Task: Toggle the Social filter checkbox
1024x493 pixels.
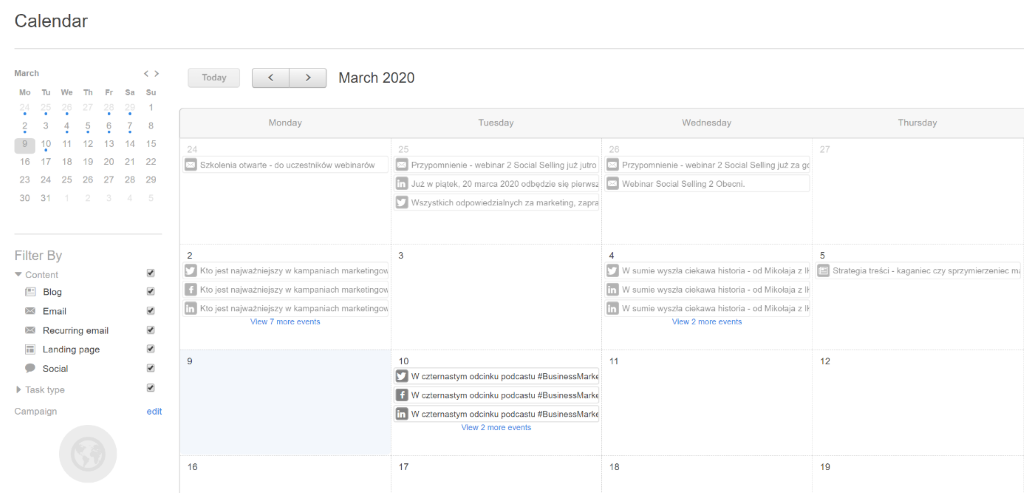Action: pyautogui.click(x=151, y=368)
